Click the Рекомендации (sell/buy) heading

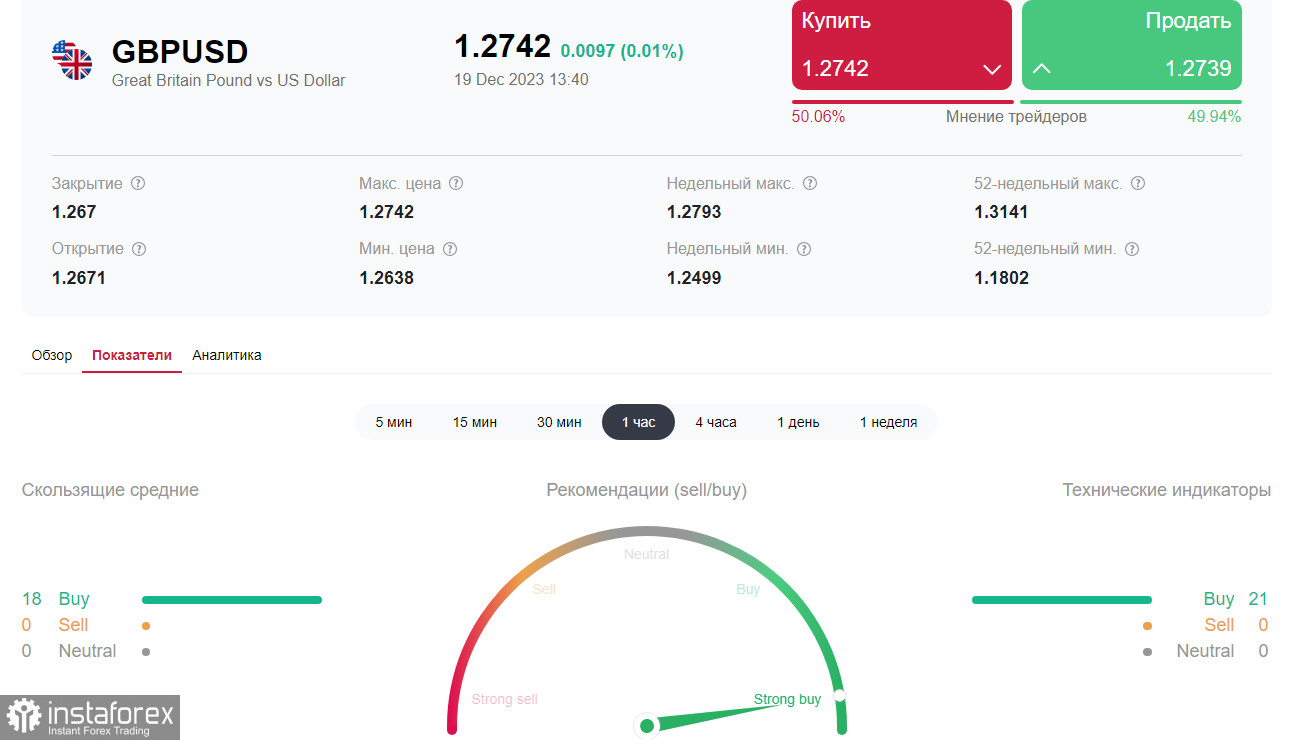pos(646,490)
